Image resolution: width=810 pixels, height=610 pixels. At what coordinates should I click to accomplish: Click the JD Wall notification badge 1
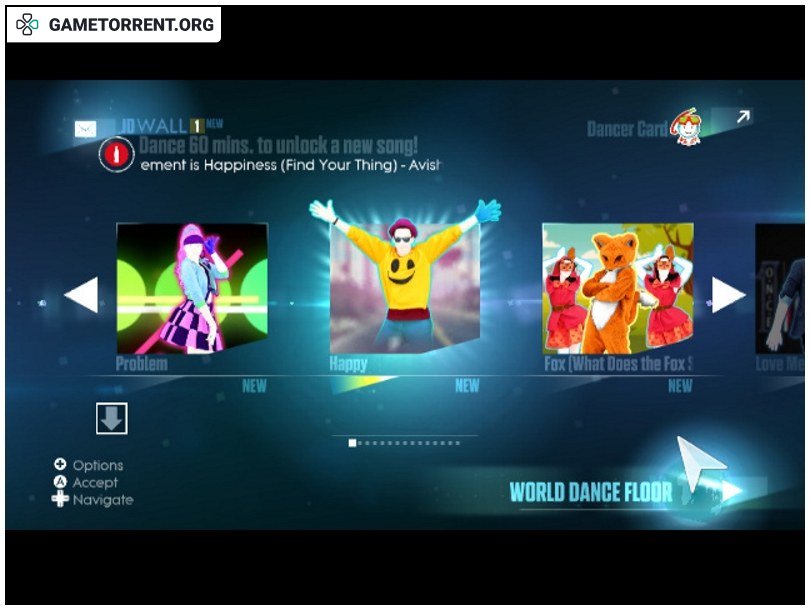pos(196,126)
